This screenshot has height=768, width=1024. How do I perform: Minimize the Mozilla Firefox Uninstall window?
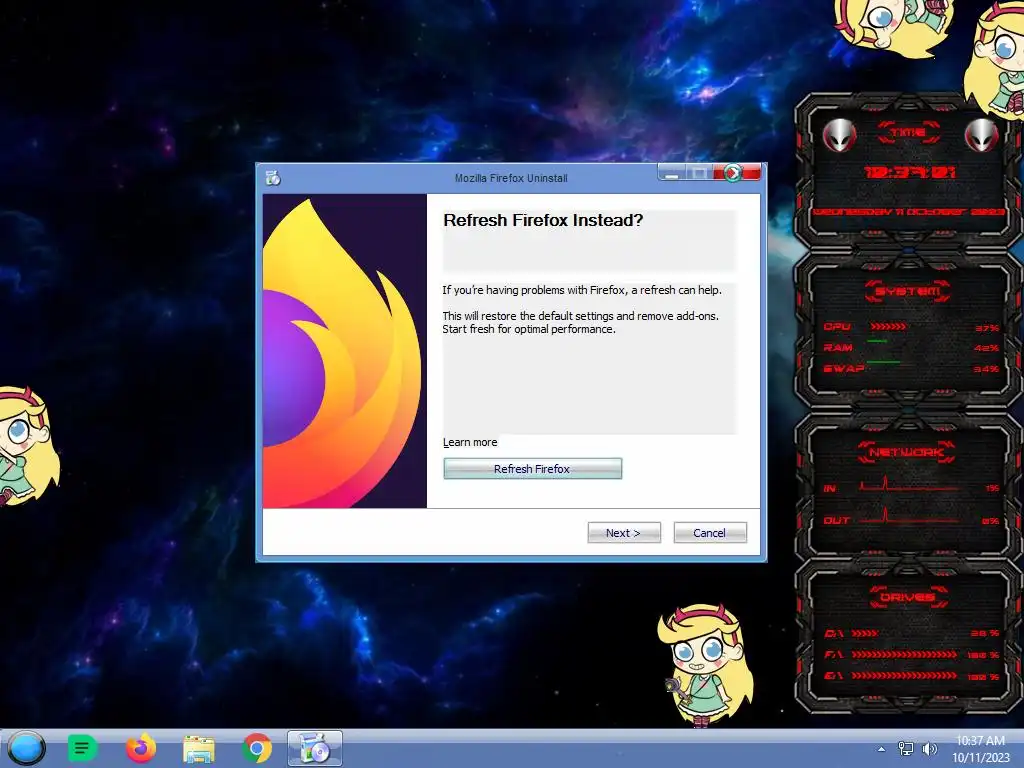tap(671, 172)
